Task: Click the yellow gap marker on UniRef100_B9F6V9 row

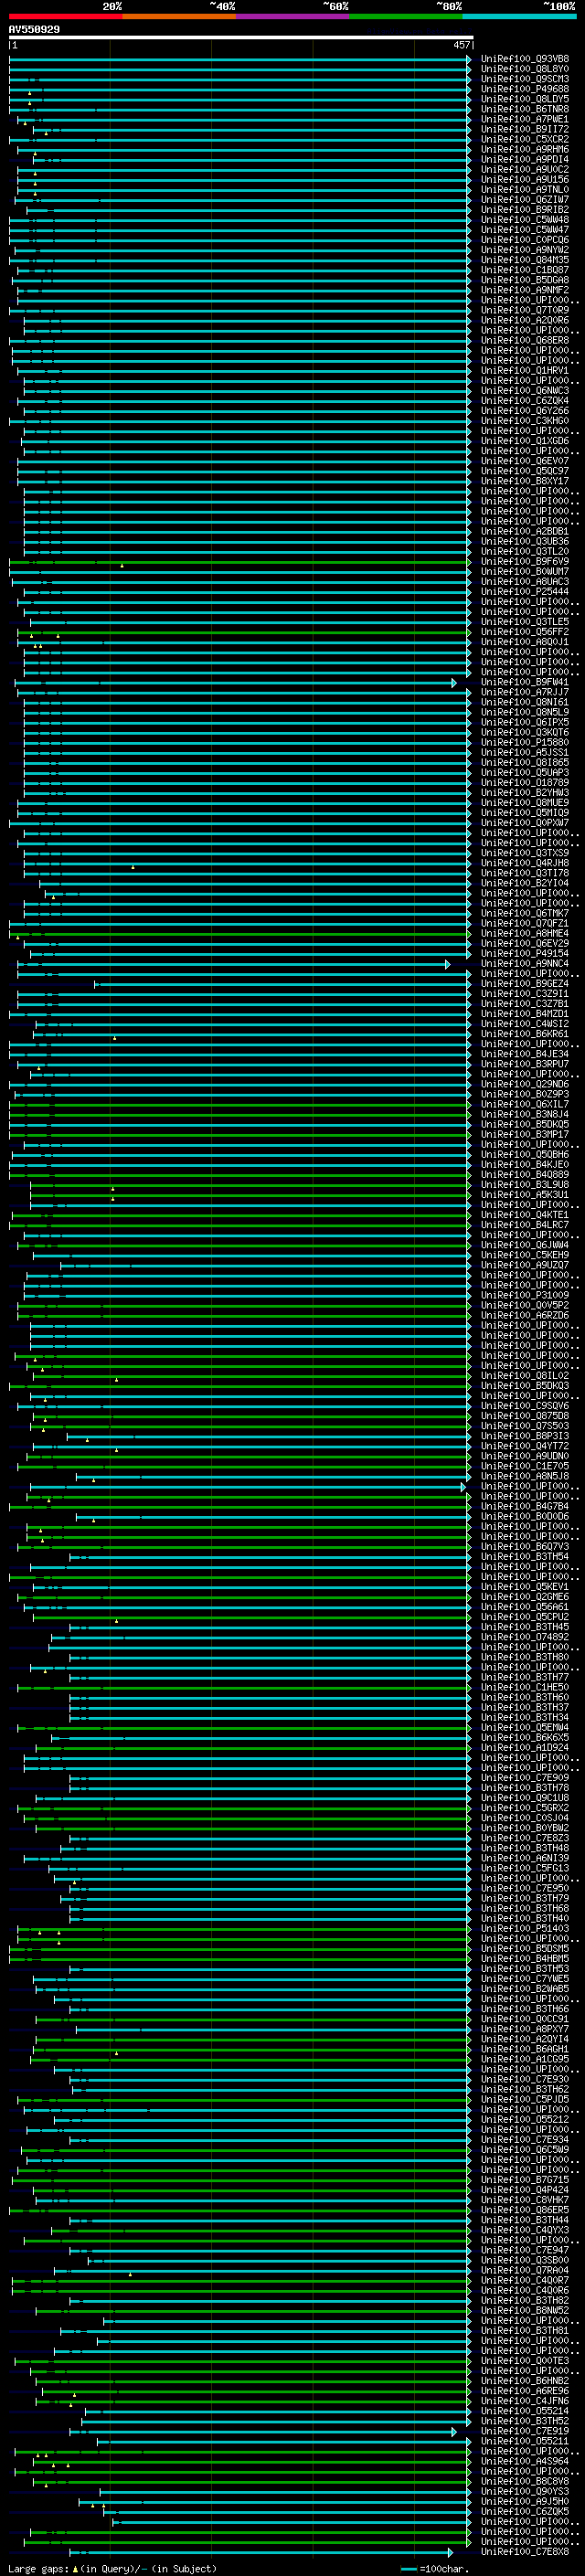Action: (x=122, y=566)
